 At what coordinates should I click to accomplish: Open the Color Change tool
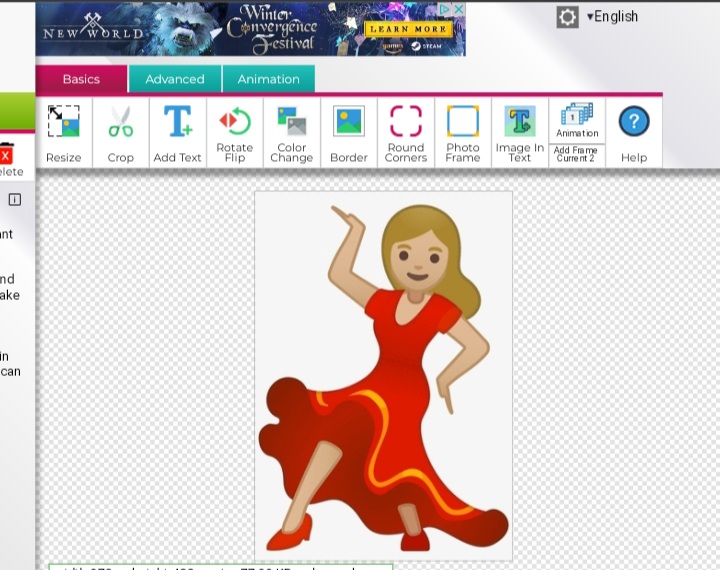click(291, 131)
